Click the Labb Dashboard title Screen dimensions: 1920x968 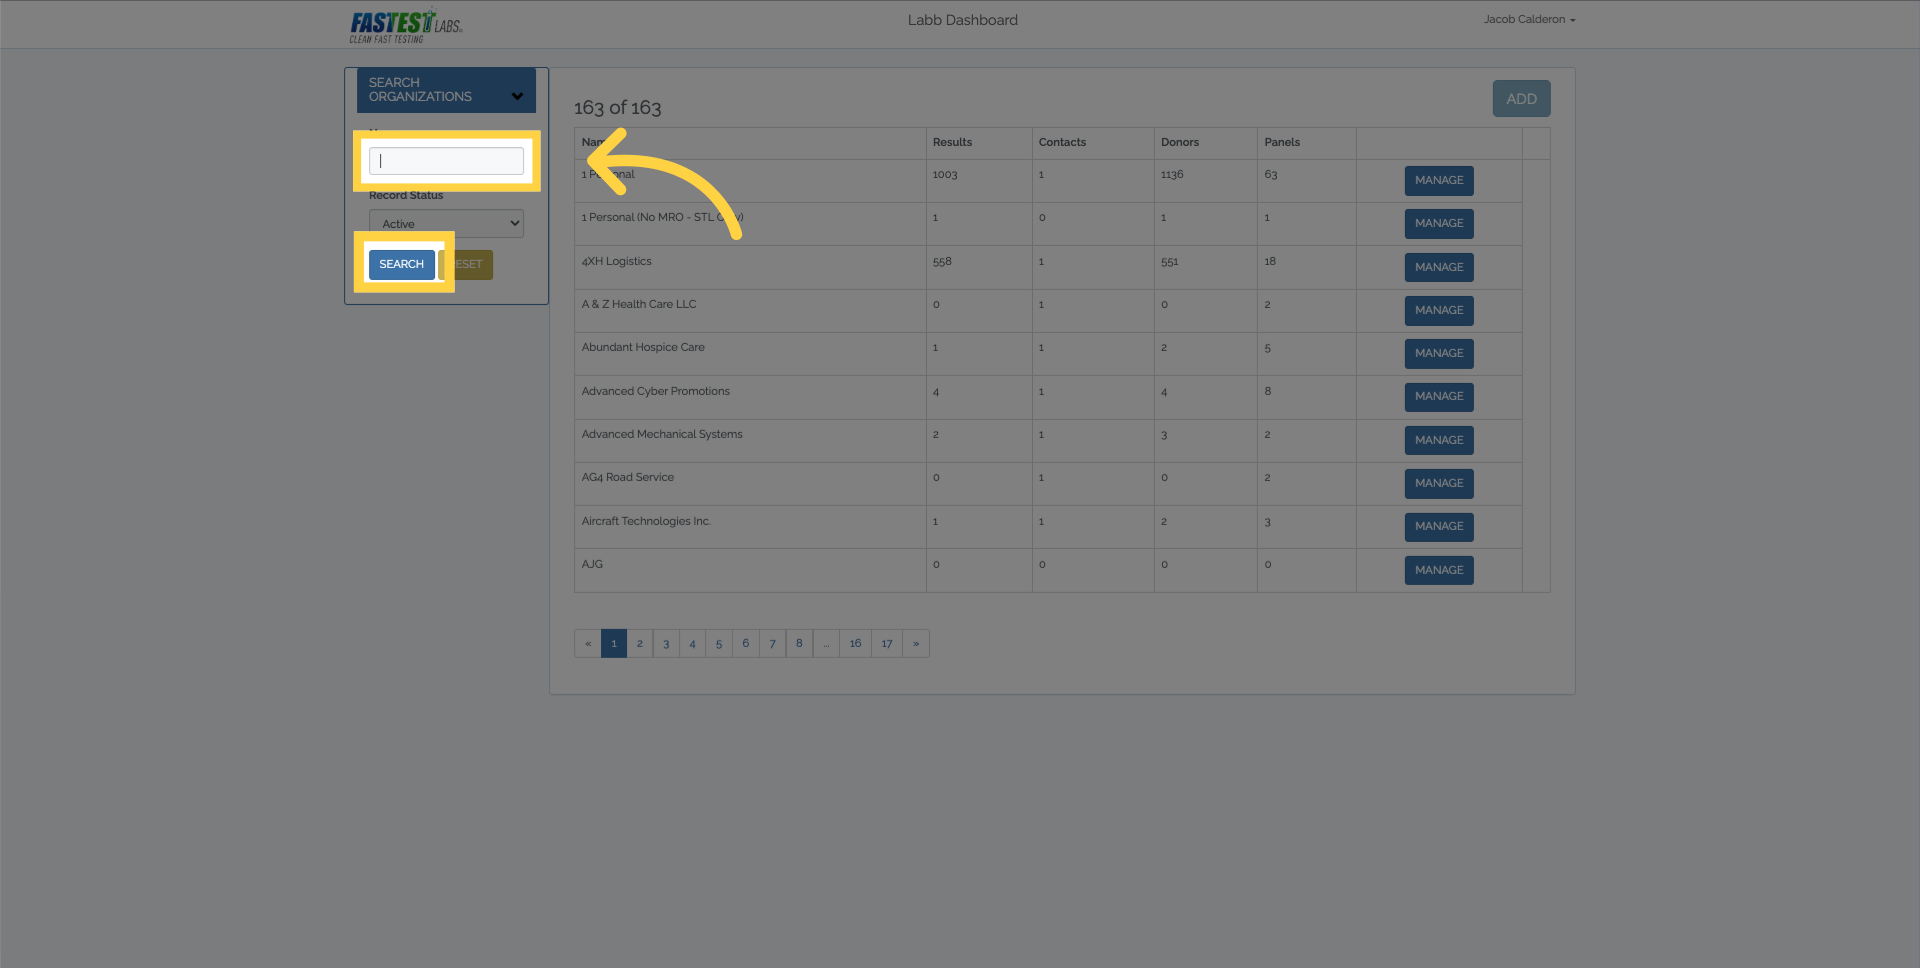click(962, 20)
